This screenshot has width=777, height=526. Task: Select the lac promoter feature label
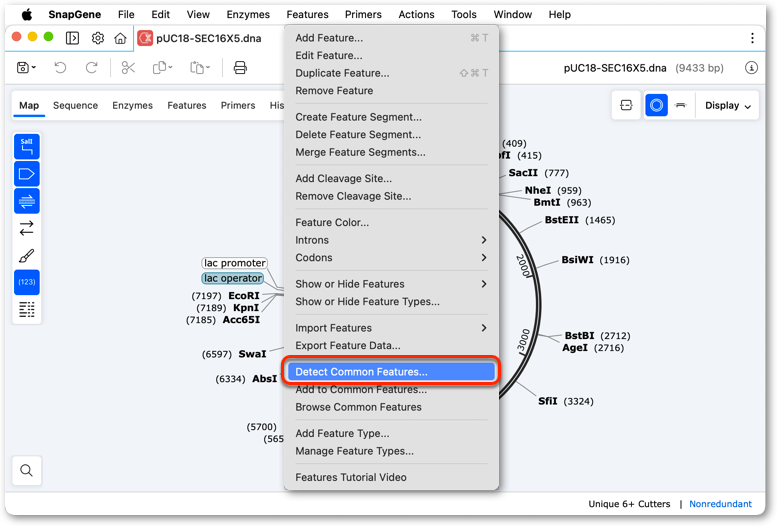(234, 263)
